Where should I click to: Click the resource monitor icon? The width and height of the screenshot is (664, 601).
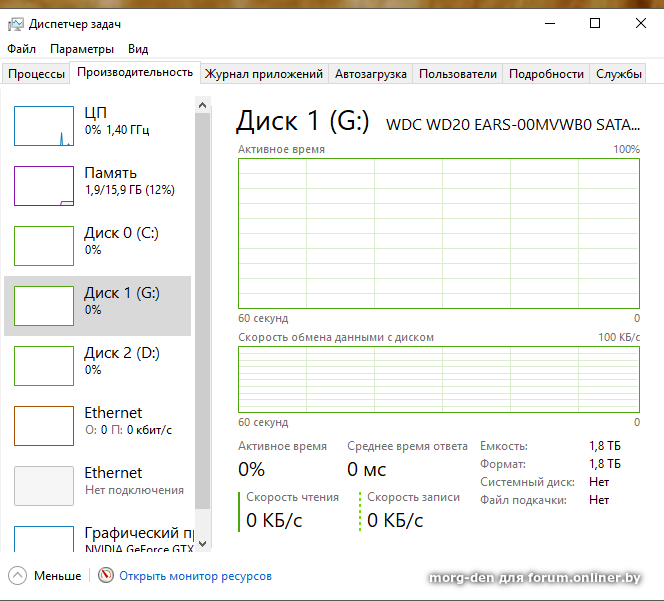pyautogui.click(x=106, y=576)
